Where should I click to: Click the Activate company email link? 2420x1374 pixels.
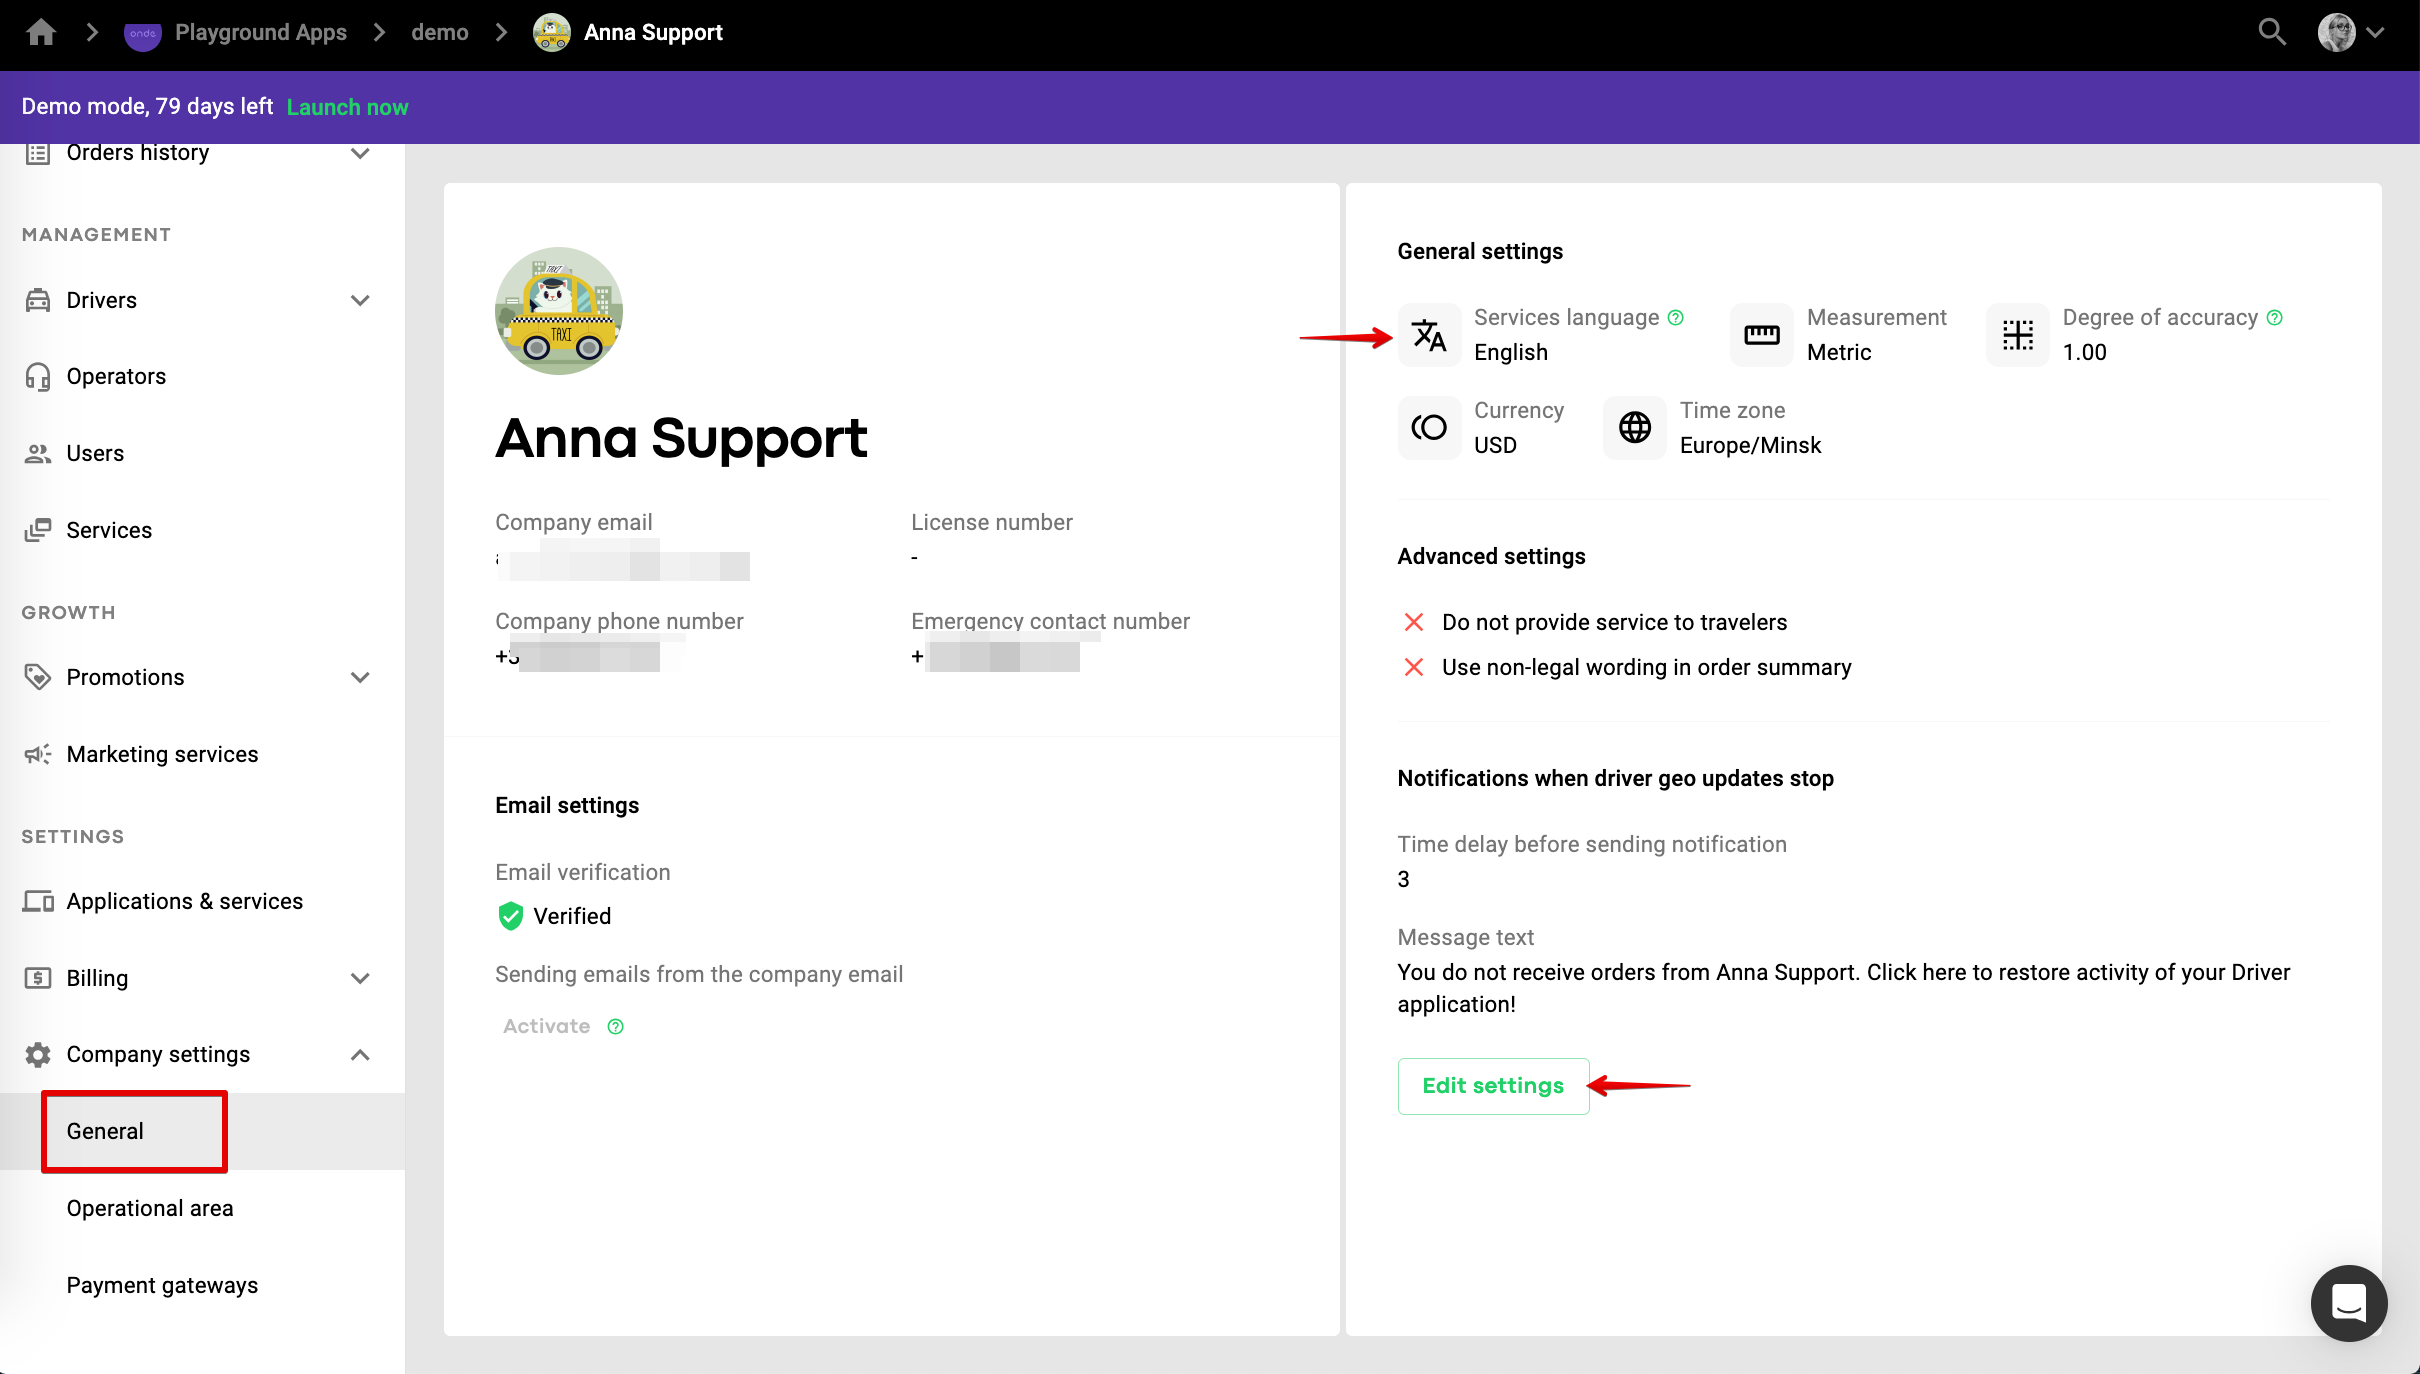[x=546, y=1027]
